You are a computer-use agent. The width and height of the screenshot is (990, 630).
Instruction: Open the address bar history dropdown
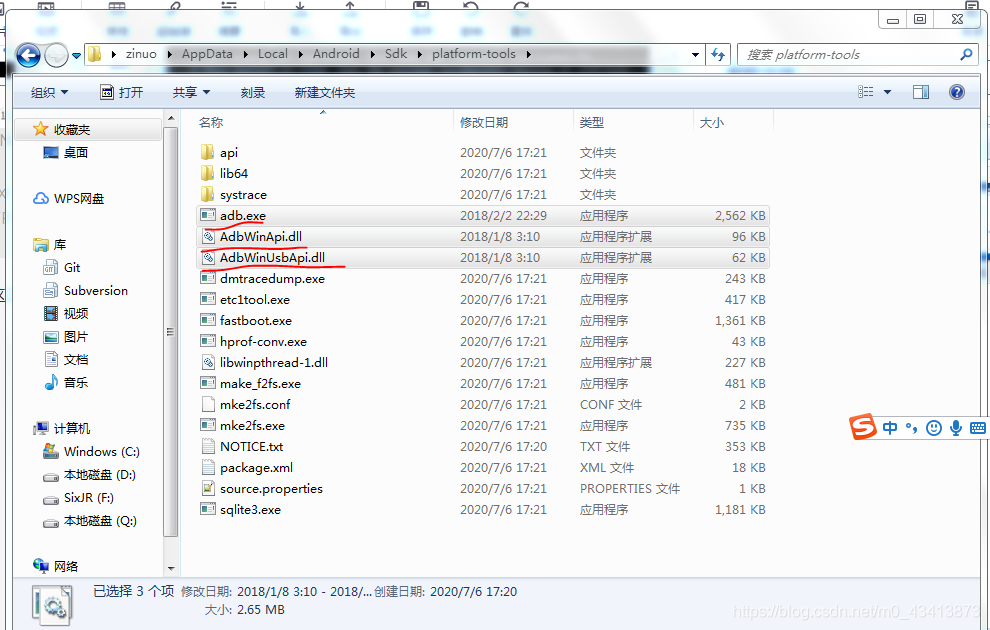pyautogui.click(x=695, y=55)
